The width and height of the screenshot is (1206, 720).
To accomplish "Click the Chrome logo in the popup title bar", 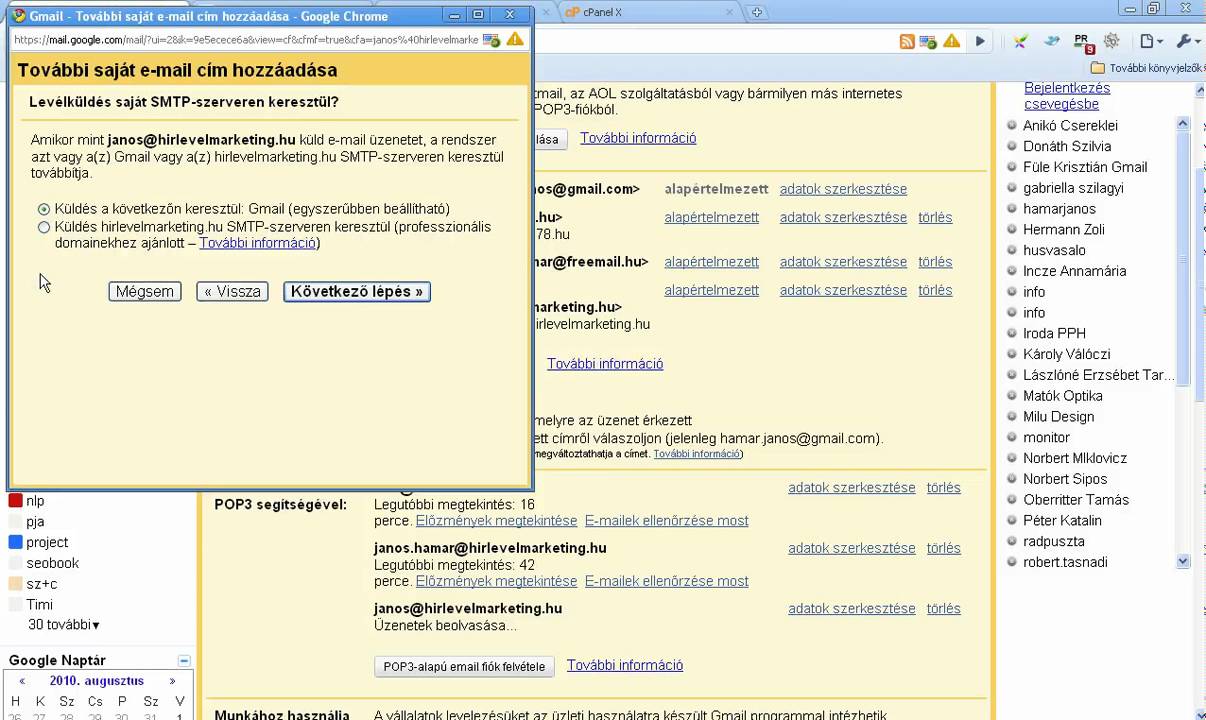I will [18, 15].
